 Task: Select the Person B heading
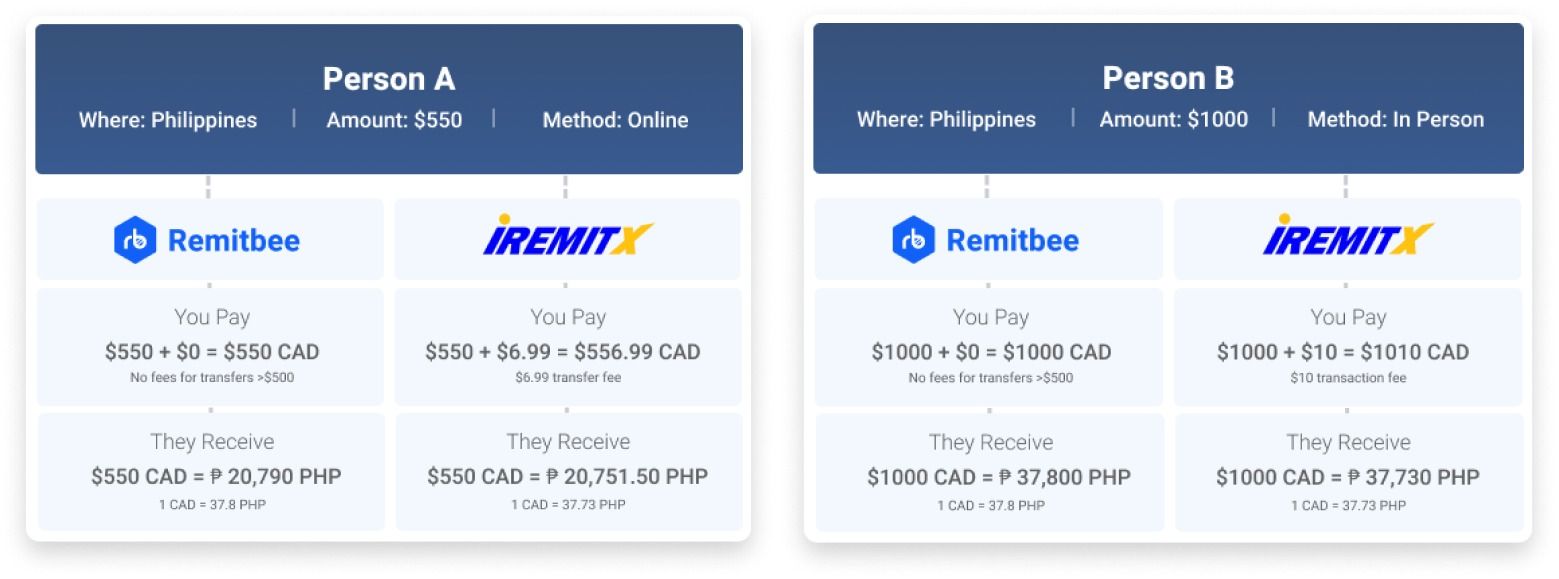click(x=1167, y=78)
